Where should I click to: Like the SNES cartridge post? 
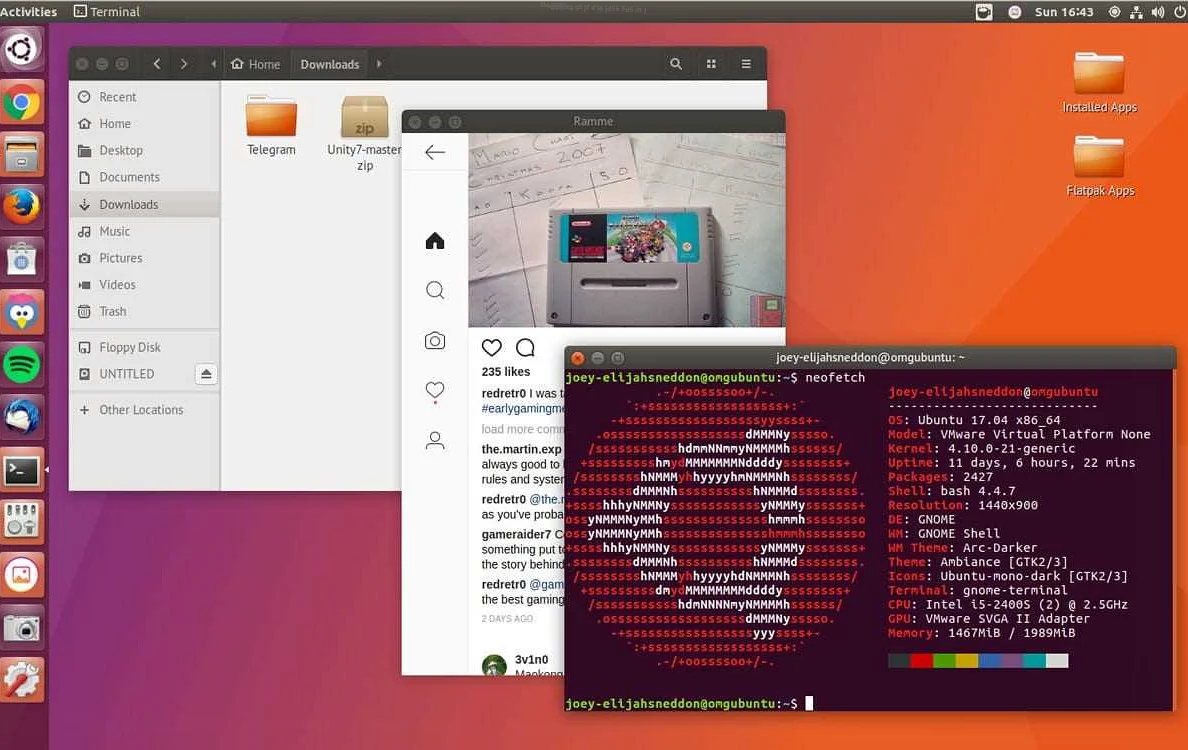coord(491,347)
